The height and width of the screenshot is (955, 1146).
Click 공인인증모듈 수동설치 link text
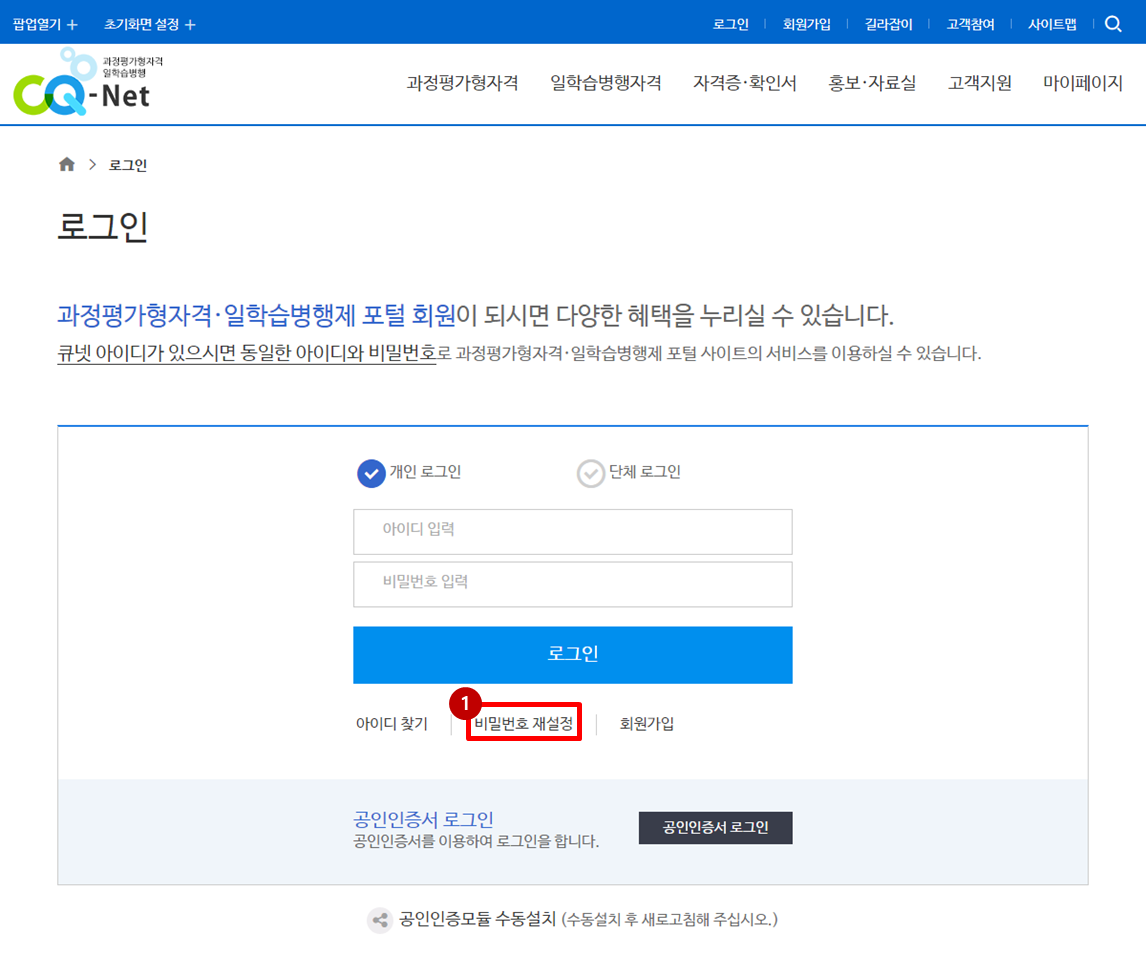[477, 919]
